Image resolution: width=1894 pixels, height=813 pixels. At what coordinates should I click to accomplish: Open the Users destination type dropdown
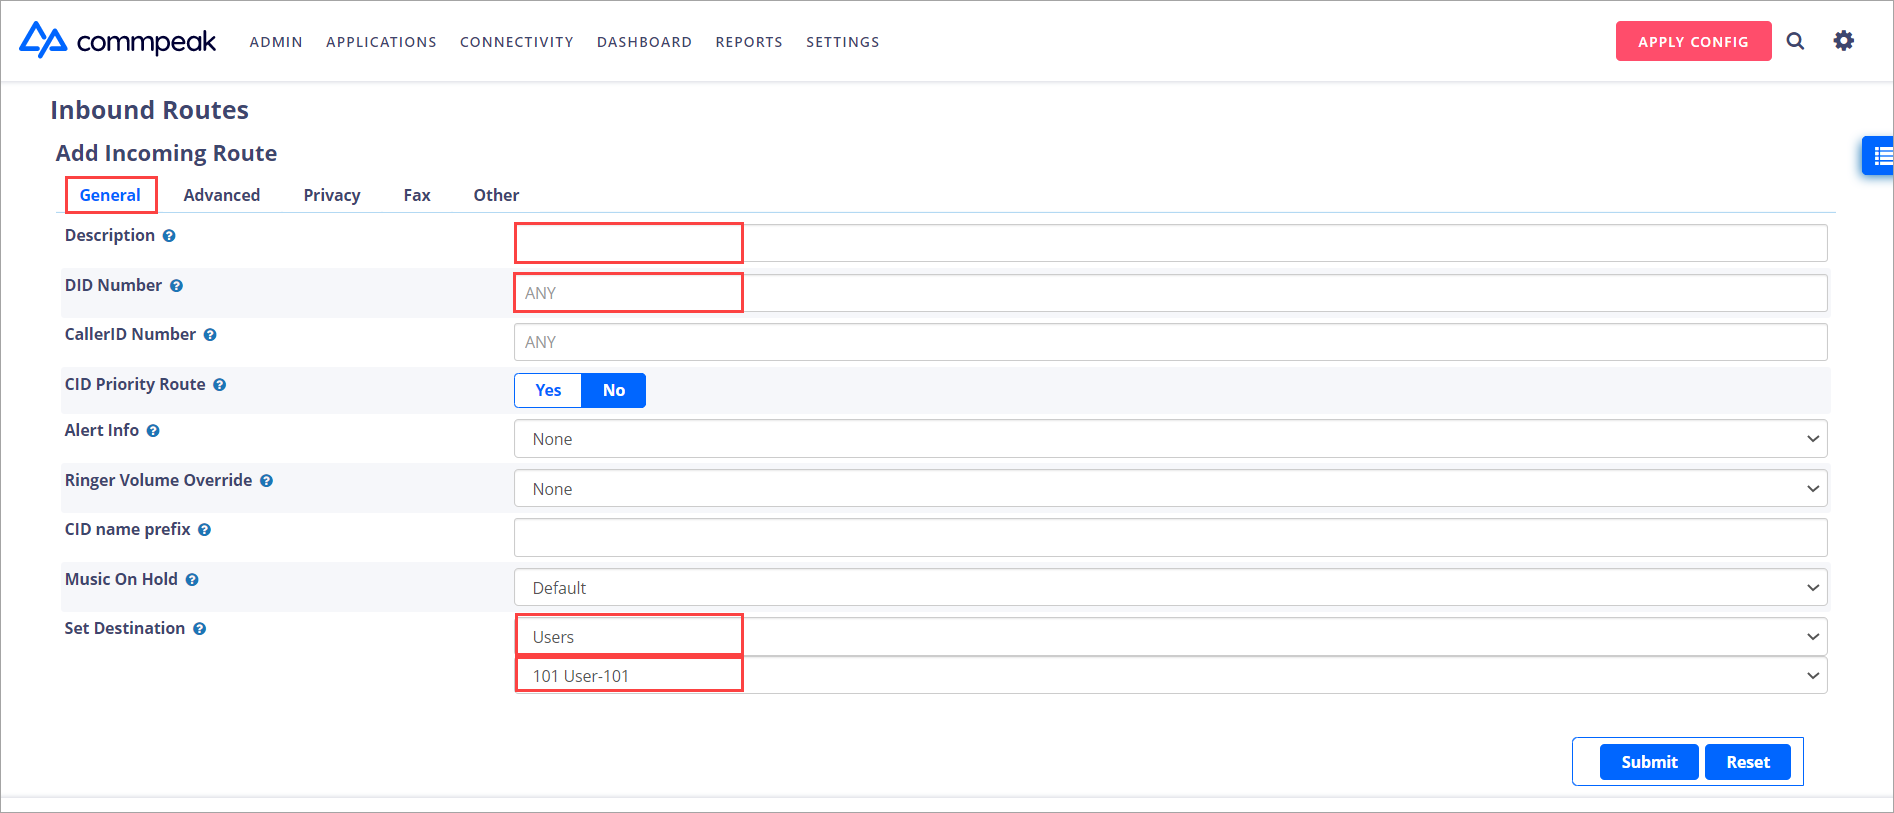pos(1170,637)
